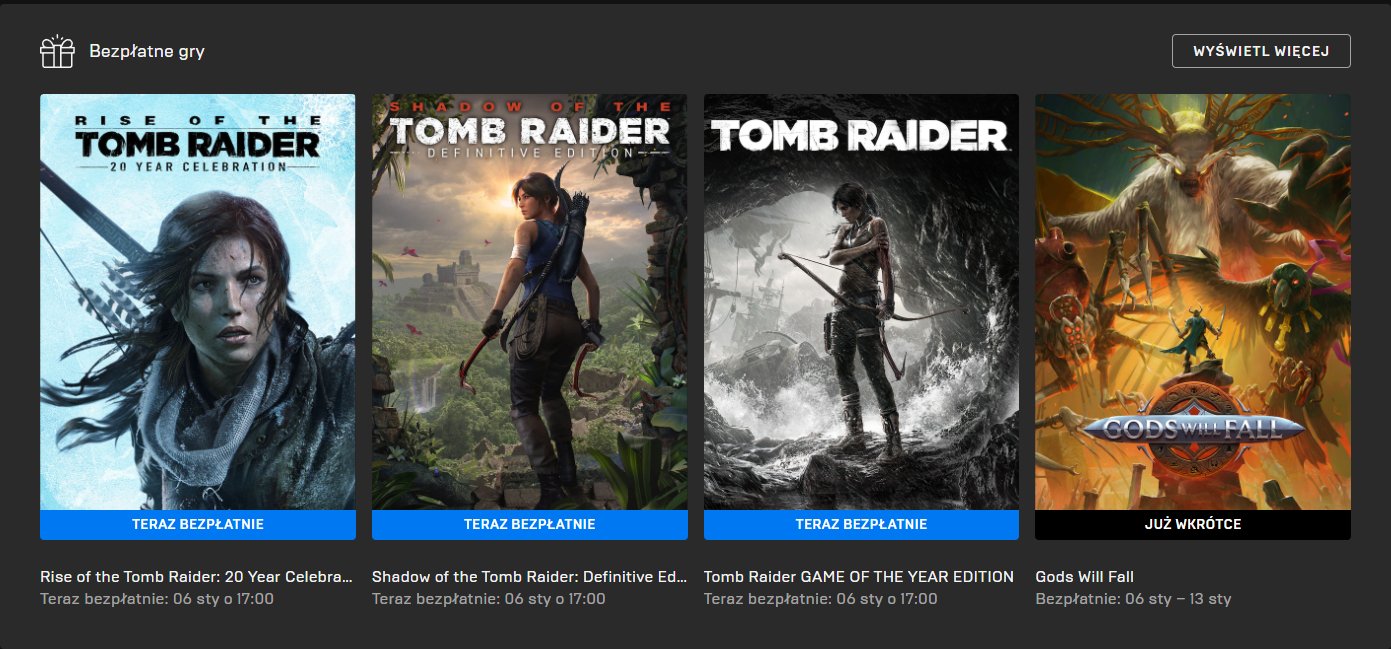
Task: Open the Gods Will Fall title link
Action: tap(1084, 577)
